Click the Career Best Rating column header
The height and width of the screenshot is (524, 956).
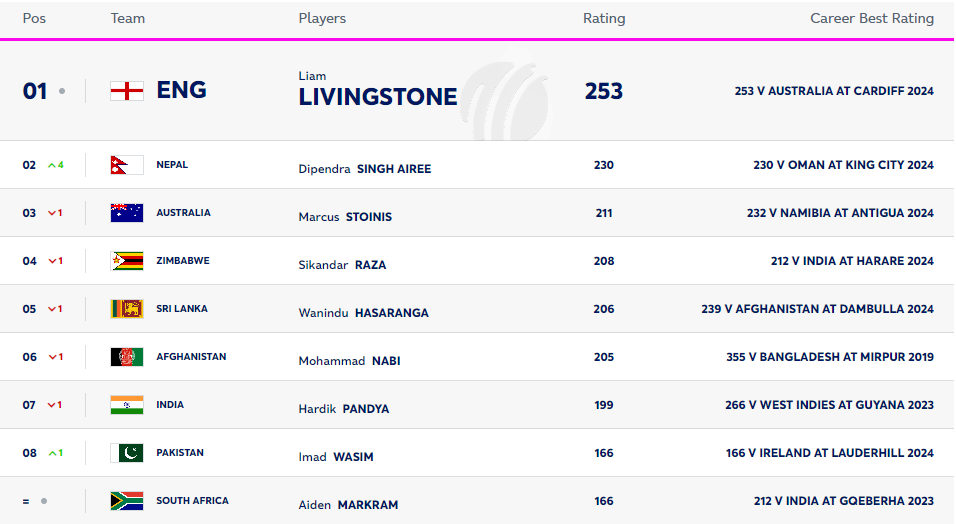pos(871,18)
